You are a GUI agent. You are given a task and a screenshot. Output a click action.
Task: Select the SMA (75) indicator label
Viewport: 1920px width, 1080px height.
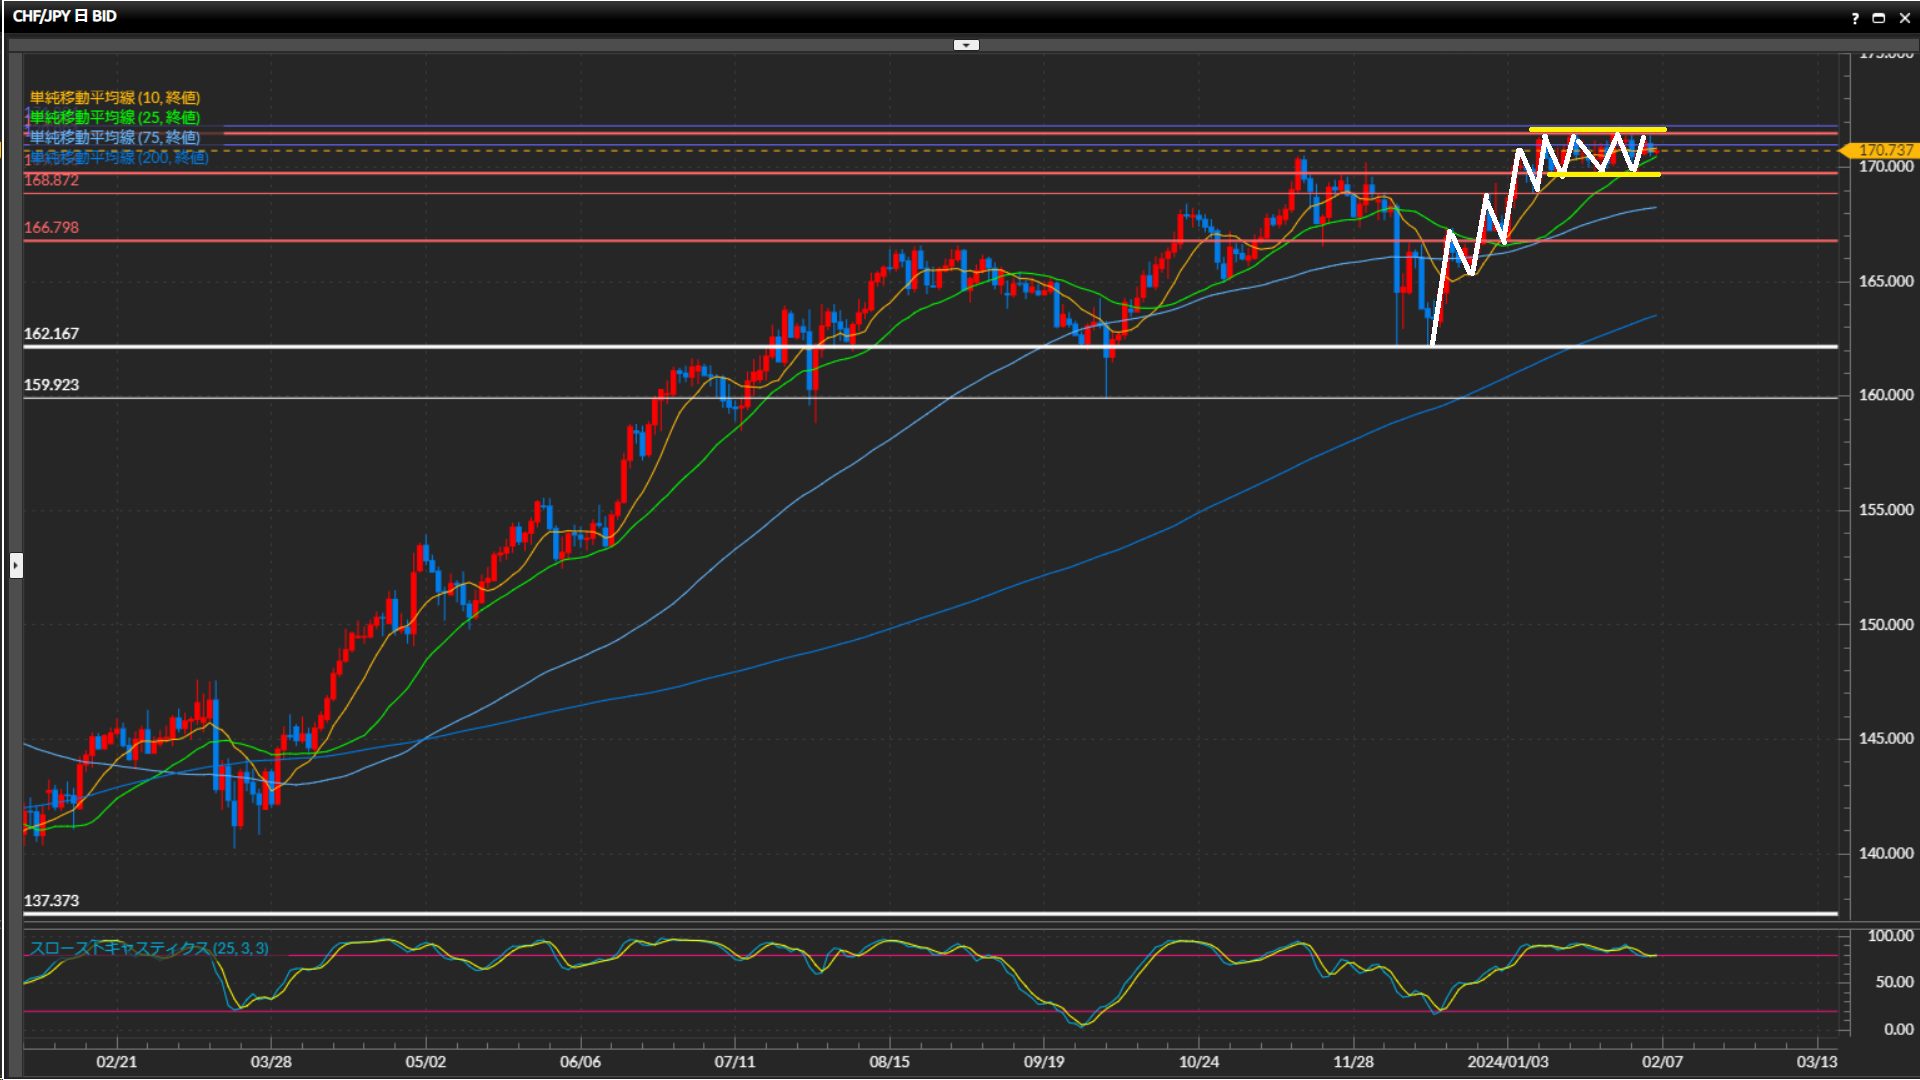pos(115,137)
